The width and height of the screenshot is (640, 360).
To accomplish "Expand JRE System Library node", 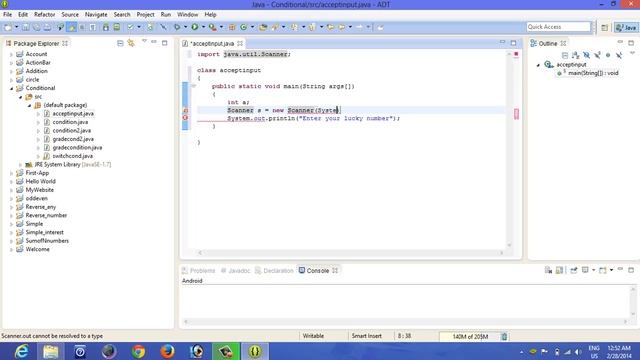I will [x=20, y=164].
